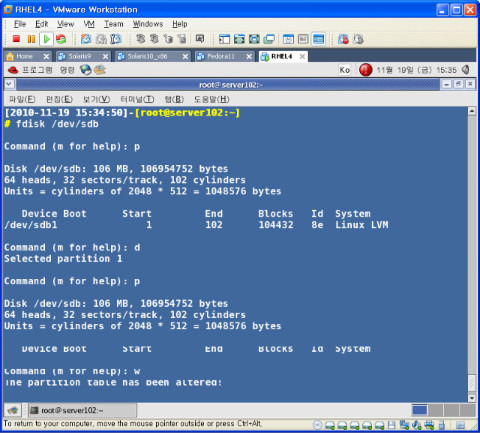Click the printer device status icon
The image size is (480, 433).
[x=429, y=425]
